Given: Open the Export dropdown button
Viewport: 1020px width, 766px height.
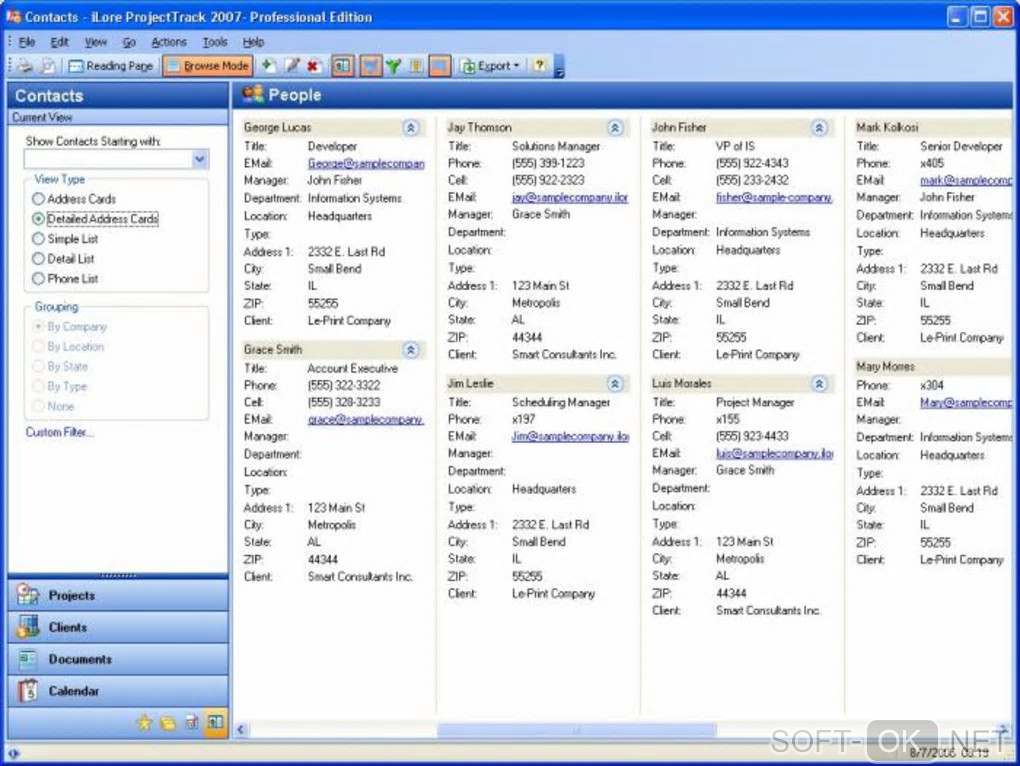Looking at the screenshot, I should tap(490, 66).
